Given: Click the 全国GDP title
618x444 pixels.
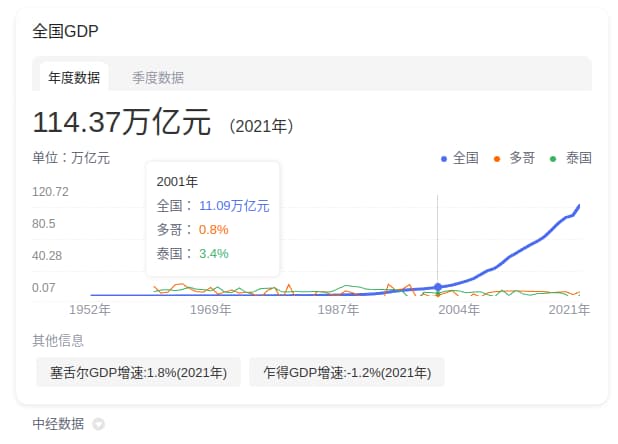Looking at the screenshot, I should pyautogui.click(x=65, y=31).
